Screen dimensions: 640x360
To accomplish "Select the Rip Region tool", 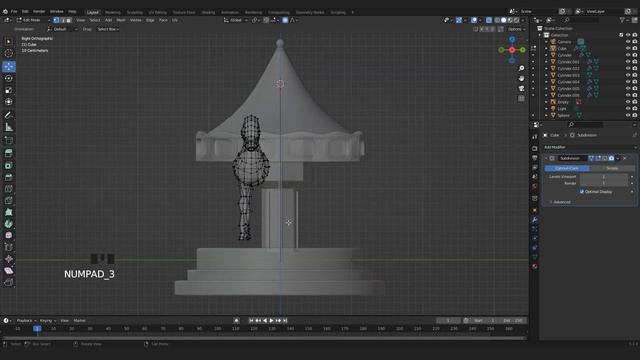I will click(9, 282).
